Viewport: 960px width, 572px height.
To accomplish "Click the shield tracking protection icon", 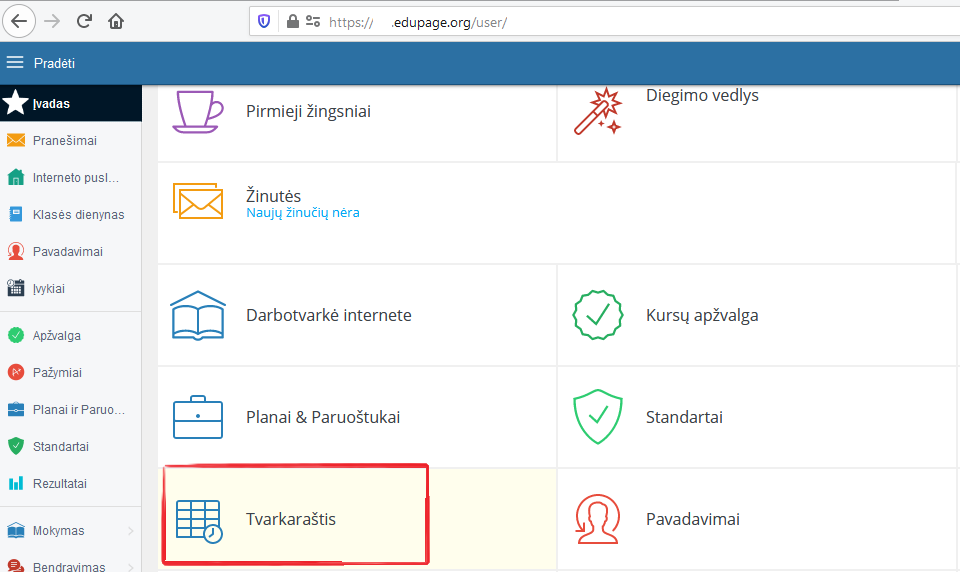I will pos(264,22).
